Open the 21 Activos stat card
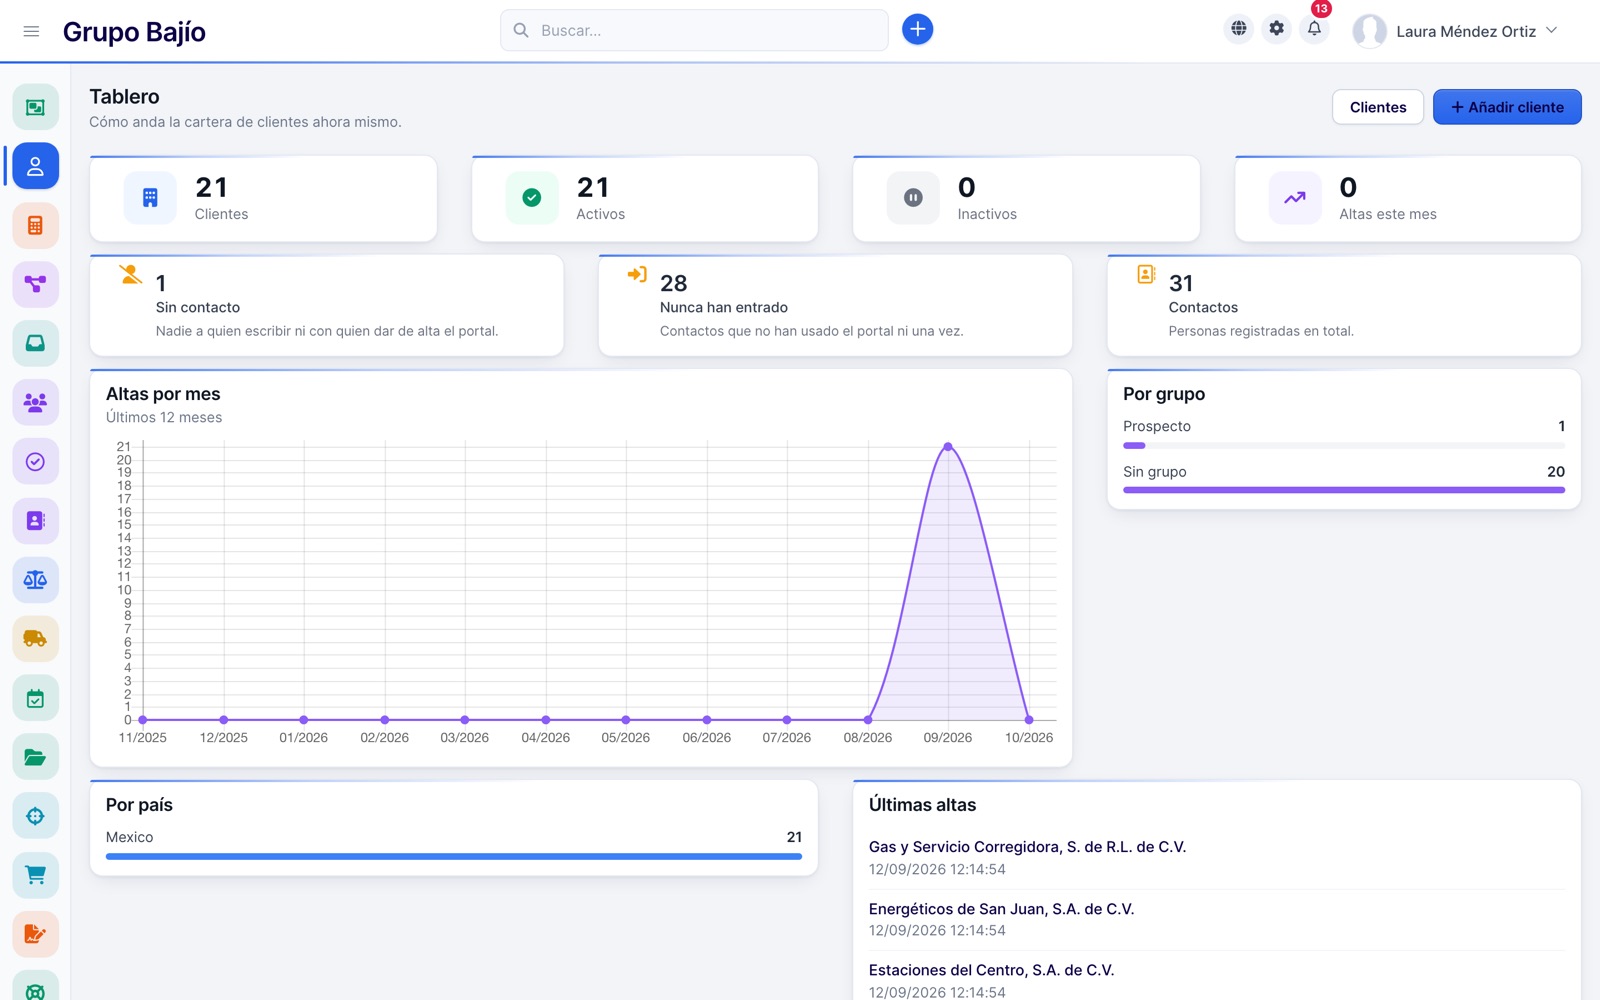Viewport: 1600px width, 1000px height. [645, 198]
